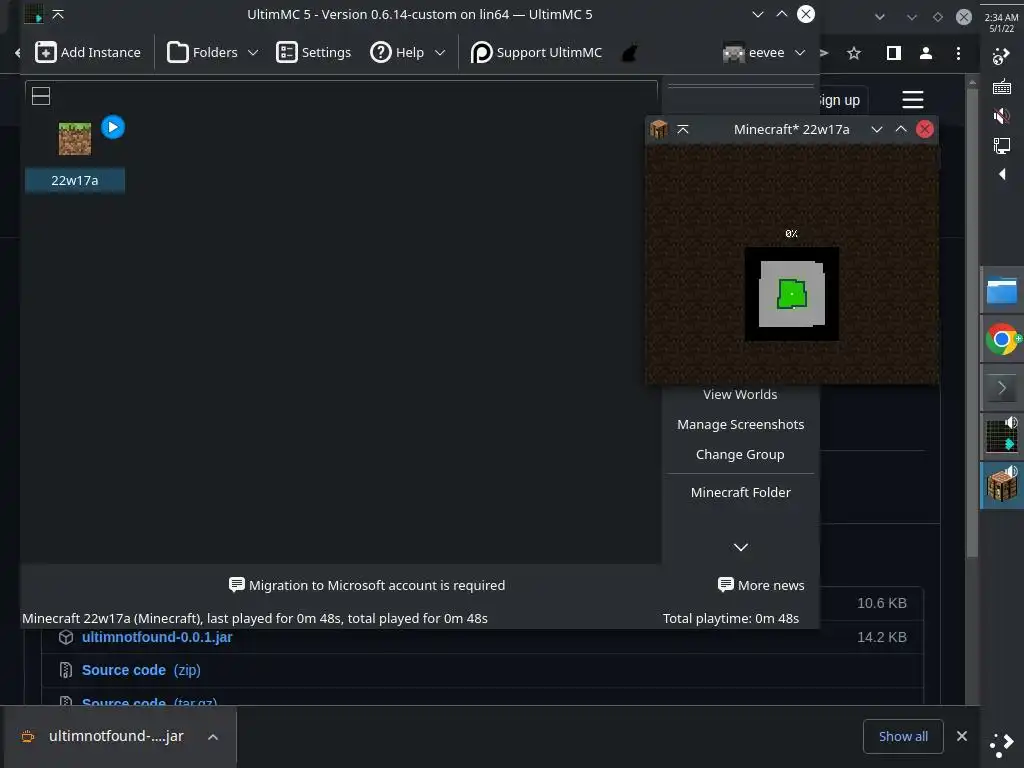Click the eevee account avatar icon
This screenshot has width=1024, height=768.
point(734,53)
